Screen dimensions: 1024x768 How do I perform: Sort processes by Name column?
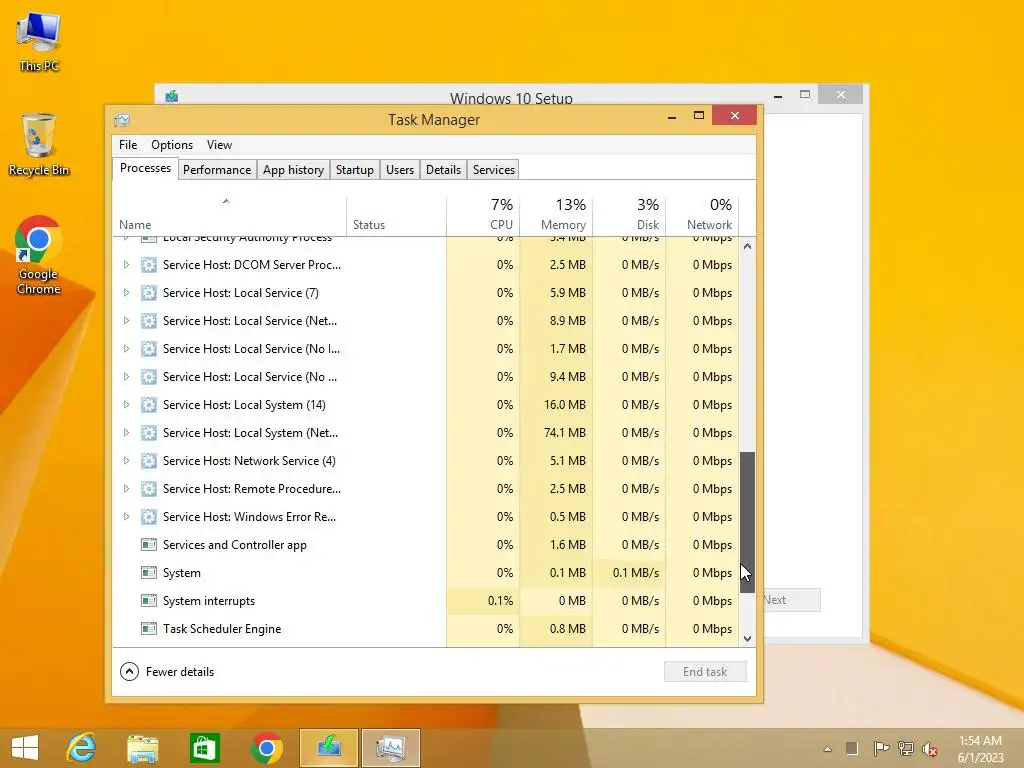(229, 216)
